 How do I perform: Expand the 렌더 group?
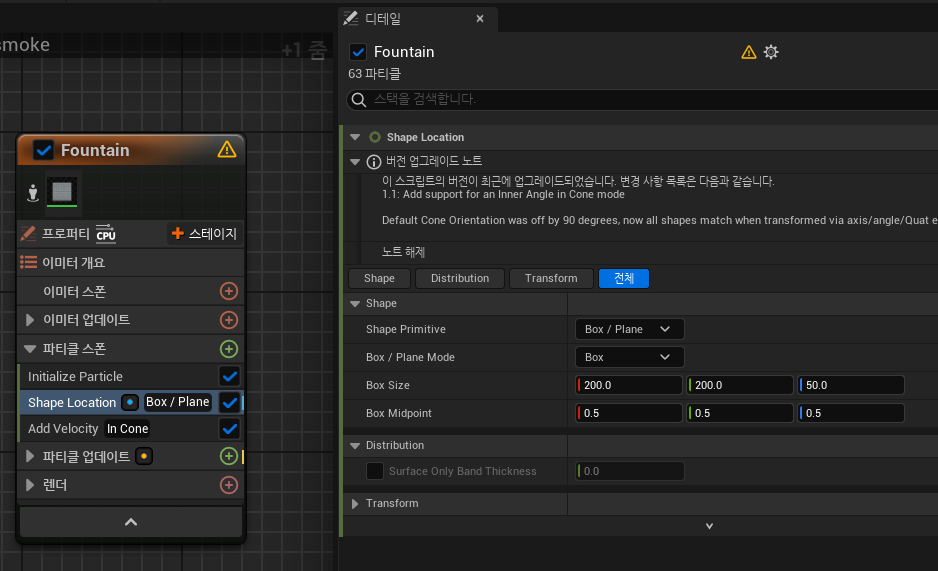click(29, 485)
